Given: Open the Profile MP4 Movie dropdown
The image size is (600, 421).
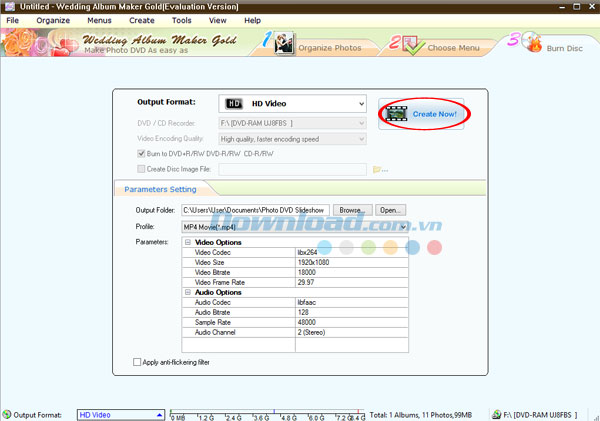Looking at the screenshot, I should click(x=295, y=227).
